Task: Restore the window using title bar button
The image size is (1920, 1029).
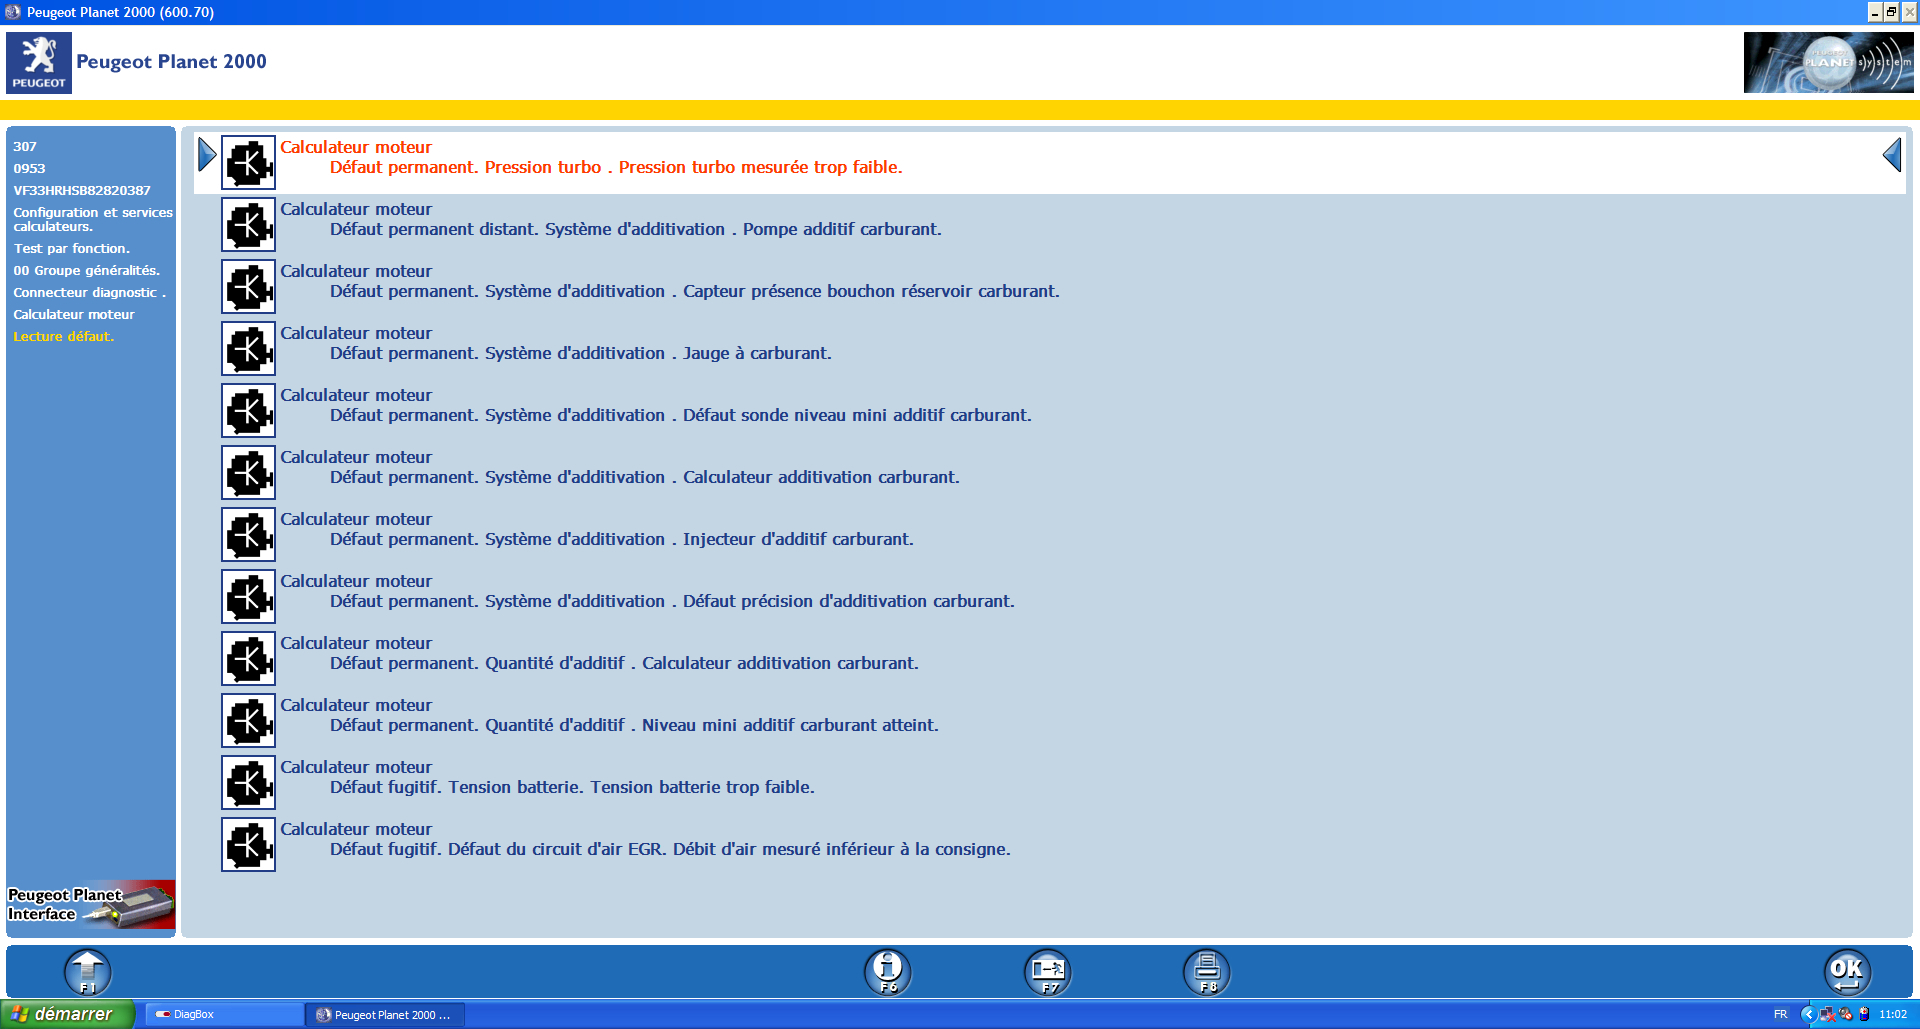Action: [x=1891, y=12]
